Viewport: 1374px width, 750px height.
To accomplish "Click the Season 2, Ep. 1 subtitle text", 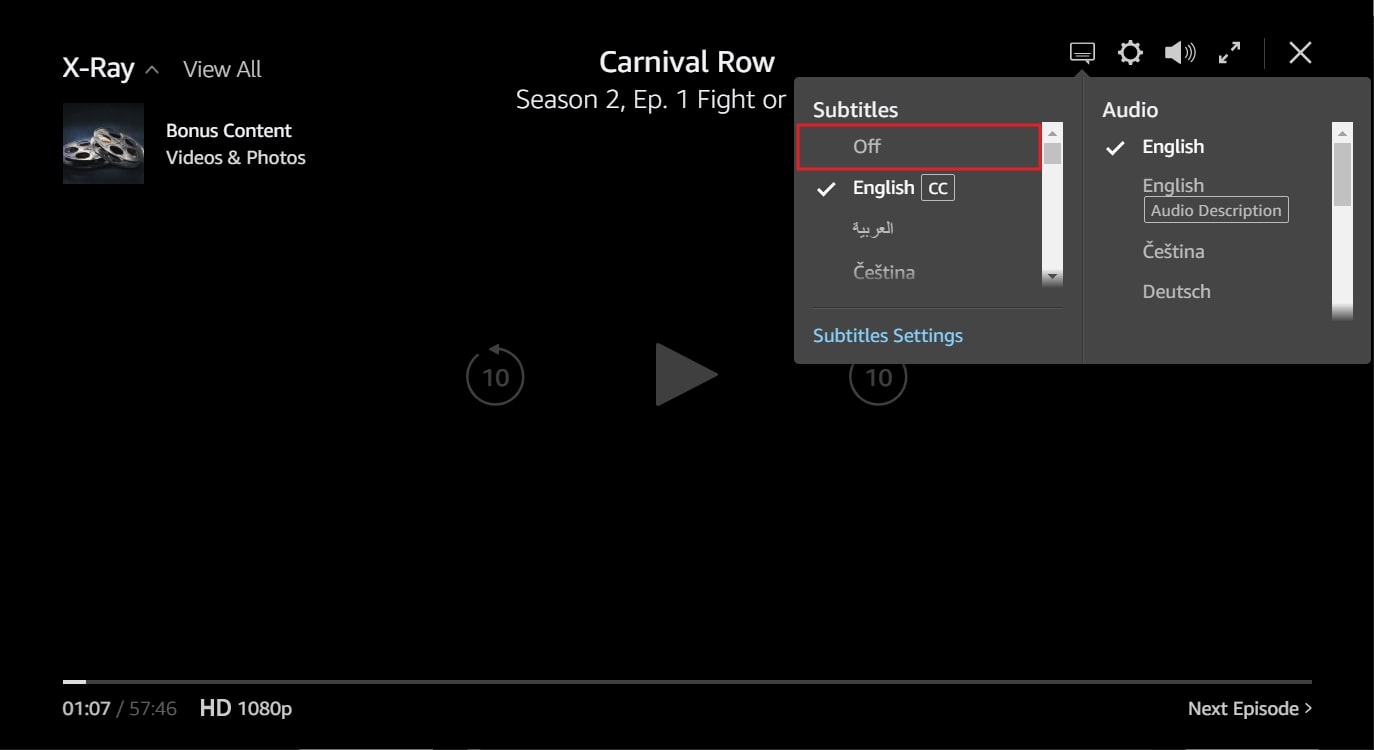I will pos(651,100).
